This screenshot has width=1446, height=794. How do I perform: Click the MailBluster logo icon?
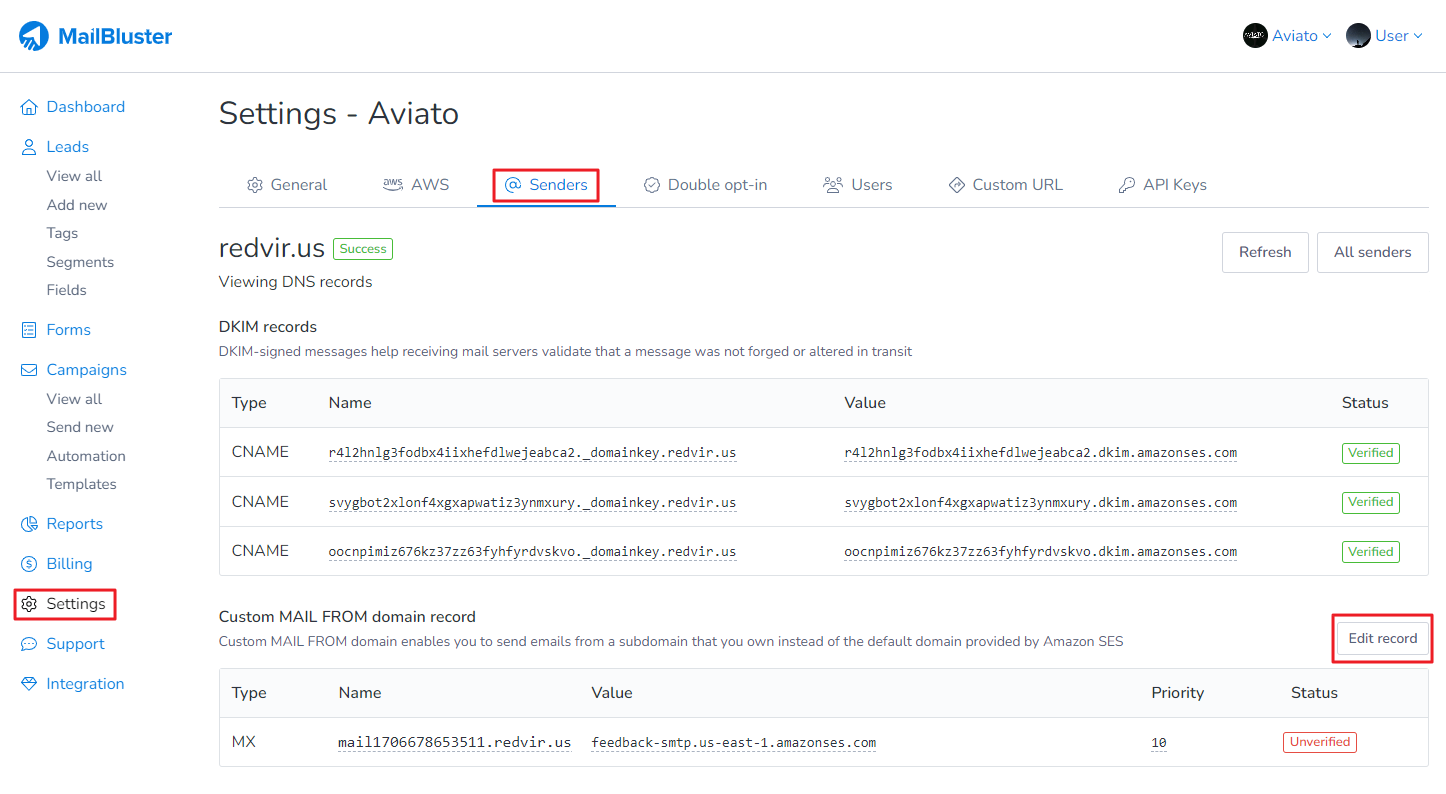tap(34, 37)
